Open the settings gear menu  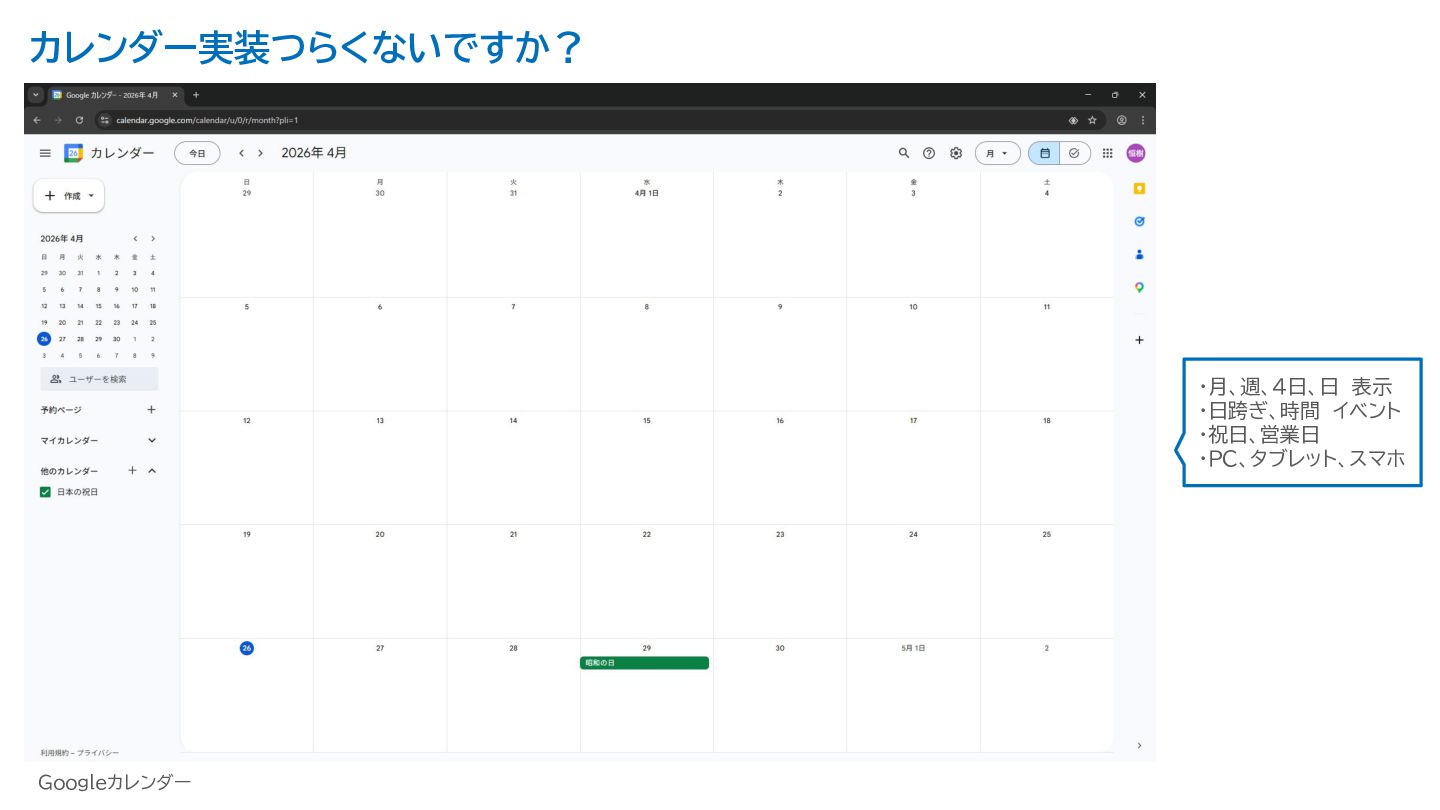click(x=956, y=153)
